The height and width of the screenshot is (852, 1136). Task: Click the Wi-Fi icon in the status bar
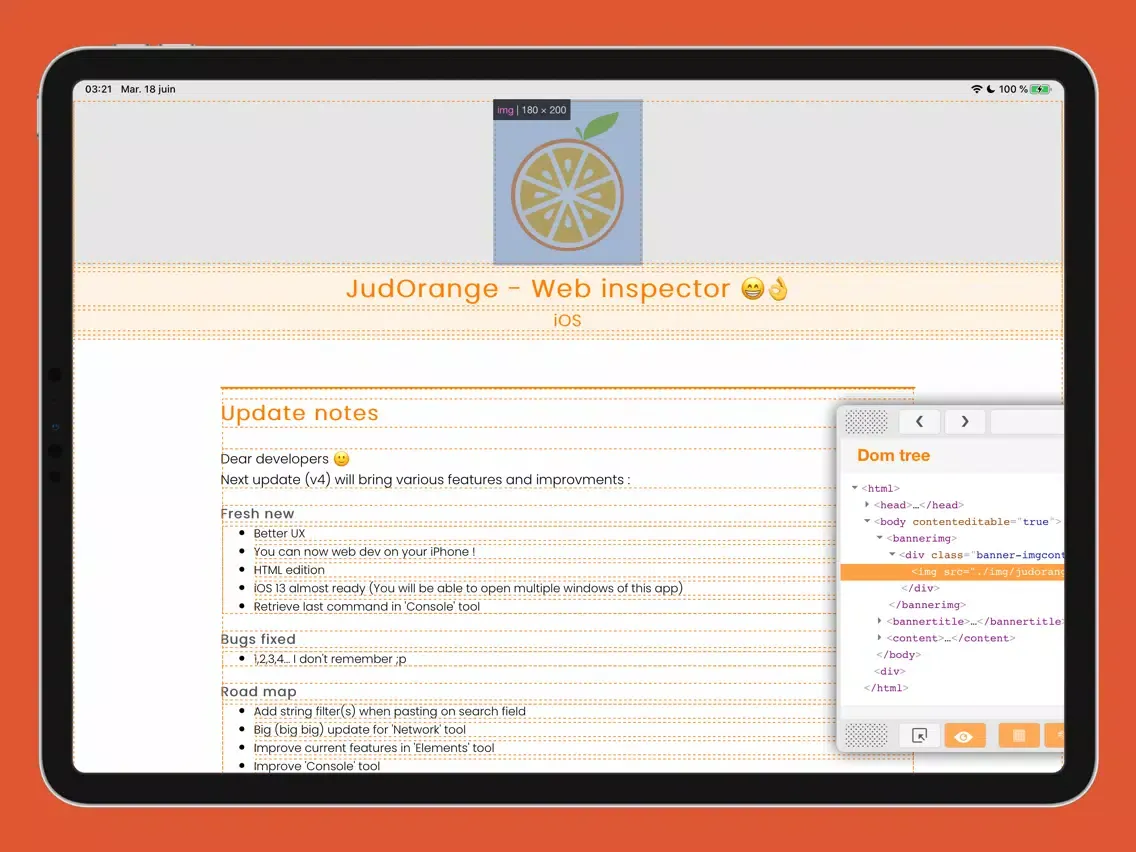976,88
